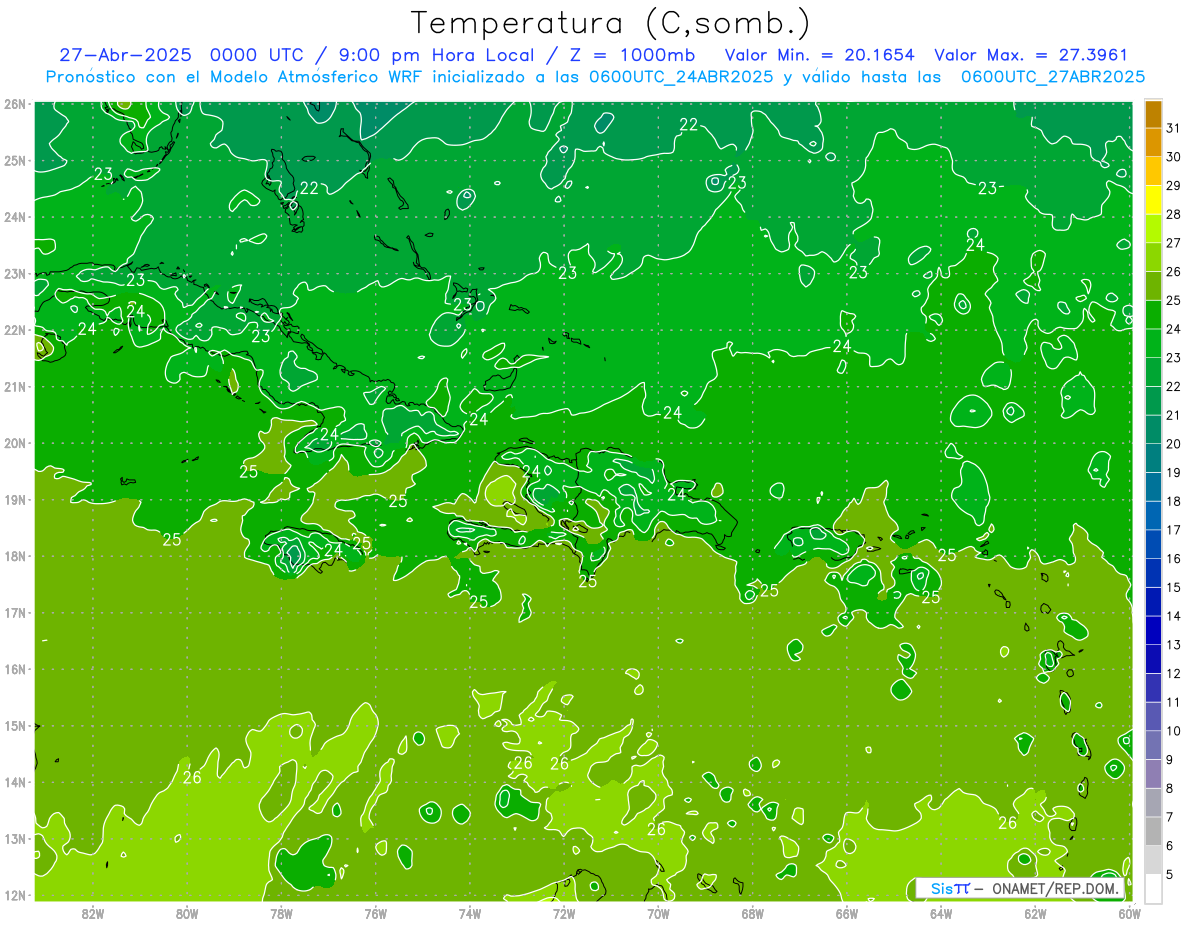The height and width of the screenshot is (927, 1200).
Task: Click the '25N' latitude axis label
Action: click(15, 160)
